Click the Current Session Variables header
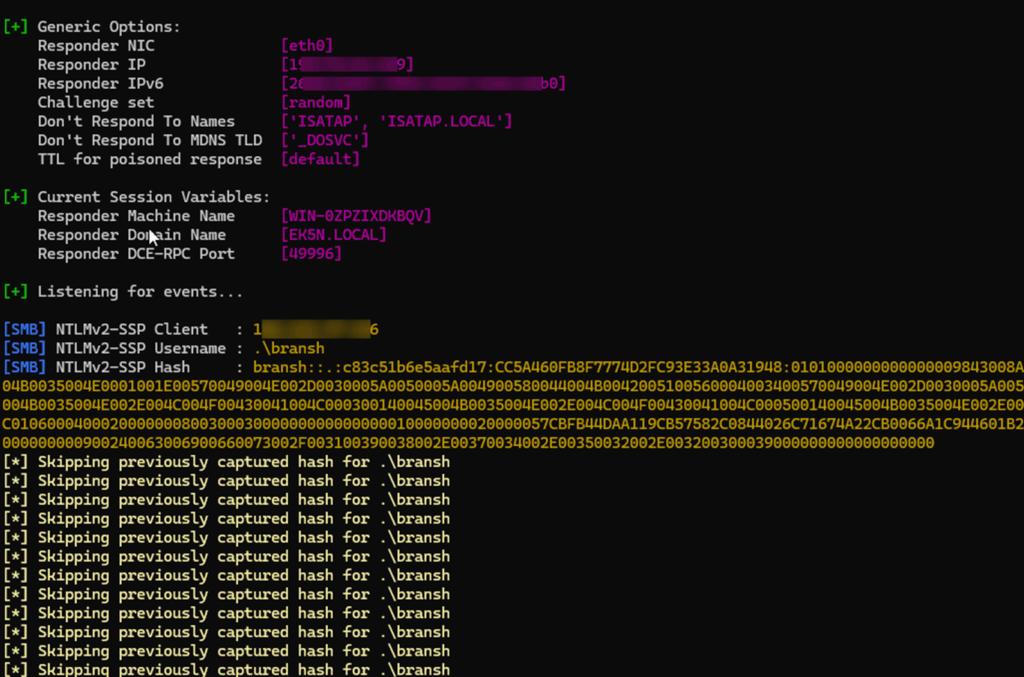Image resolution: width=1024 pixels, height=677 pixels. point(153,198)
